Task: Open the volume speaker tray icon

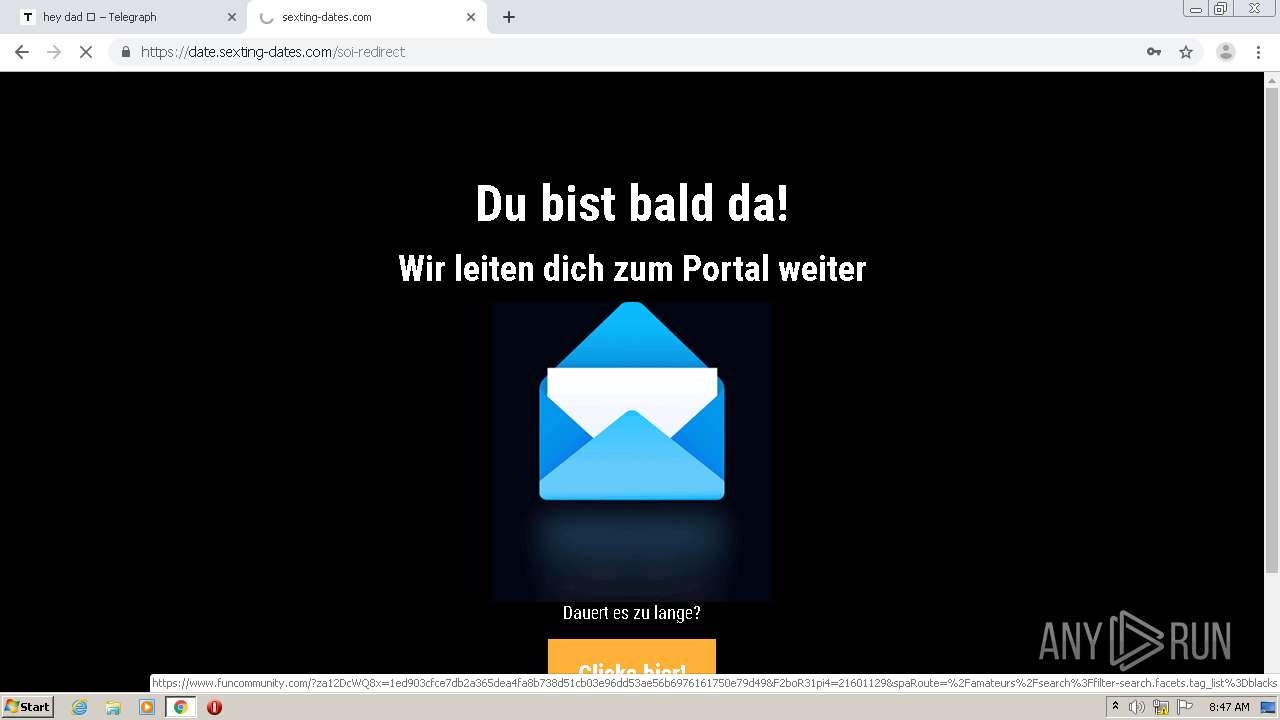Action: [1137, 707]
